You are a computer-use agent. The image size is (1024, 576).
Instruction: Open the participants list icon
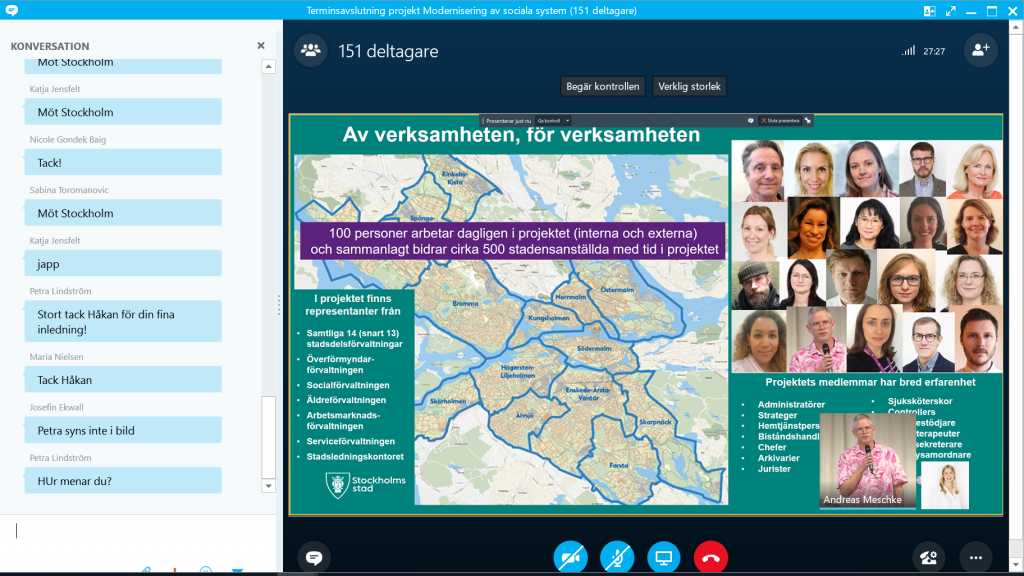310,50
